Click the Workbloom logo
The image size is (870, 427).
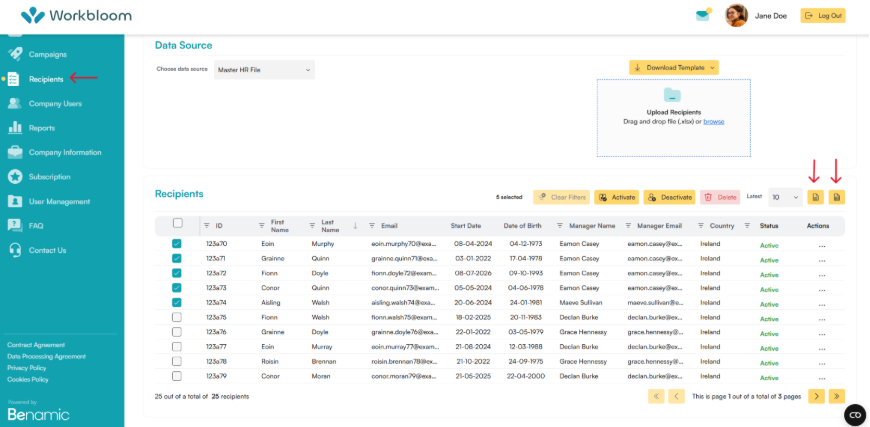click(x=77, y=15)
